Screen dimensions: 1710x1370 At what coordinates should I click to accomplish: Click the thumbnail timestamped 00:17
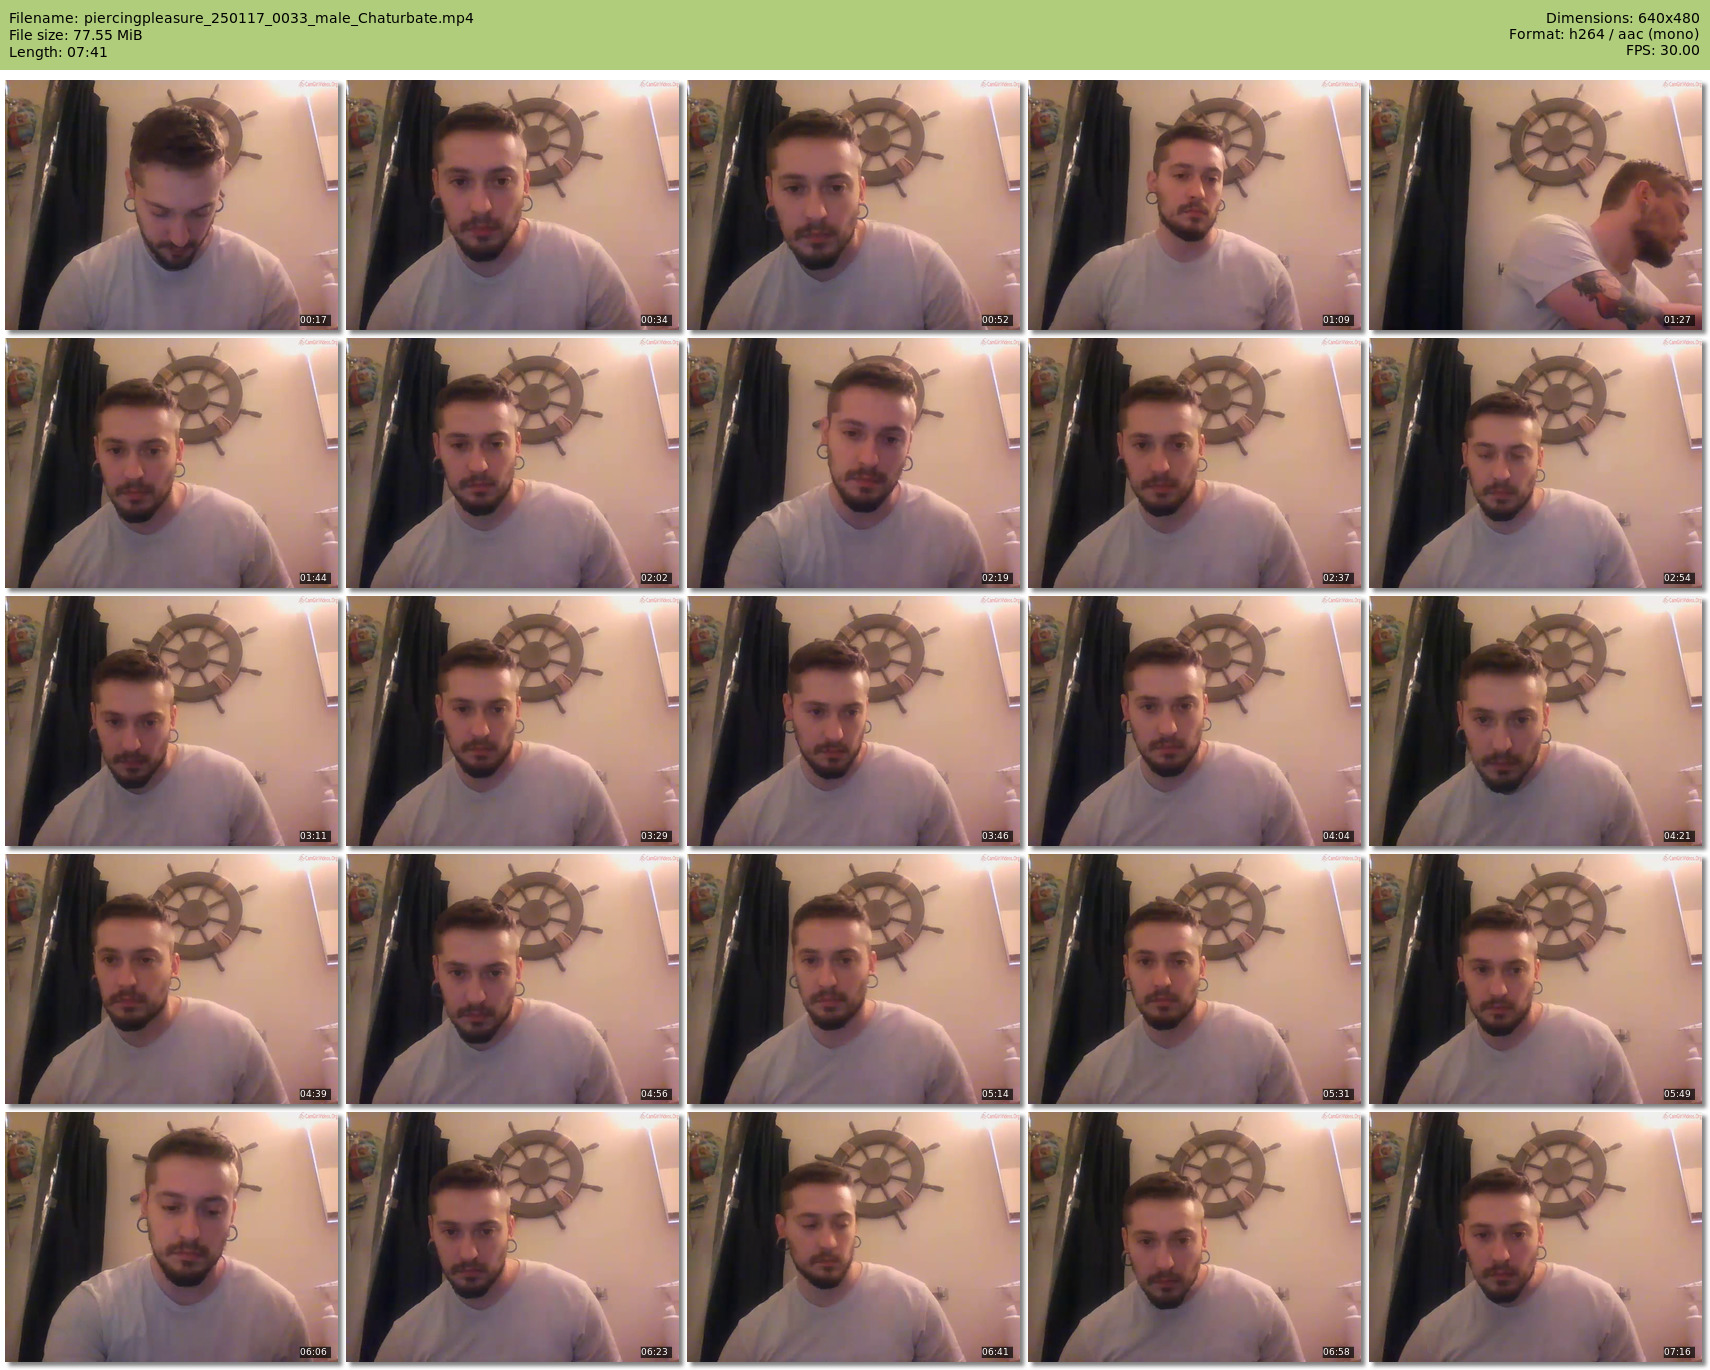pos(172,205)
